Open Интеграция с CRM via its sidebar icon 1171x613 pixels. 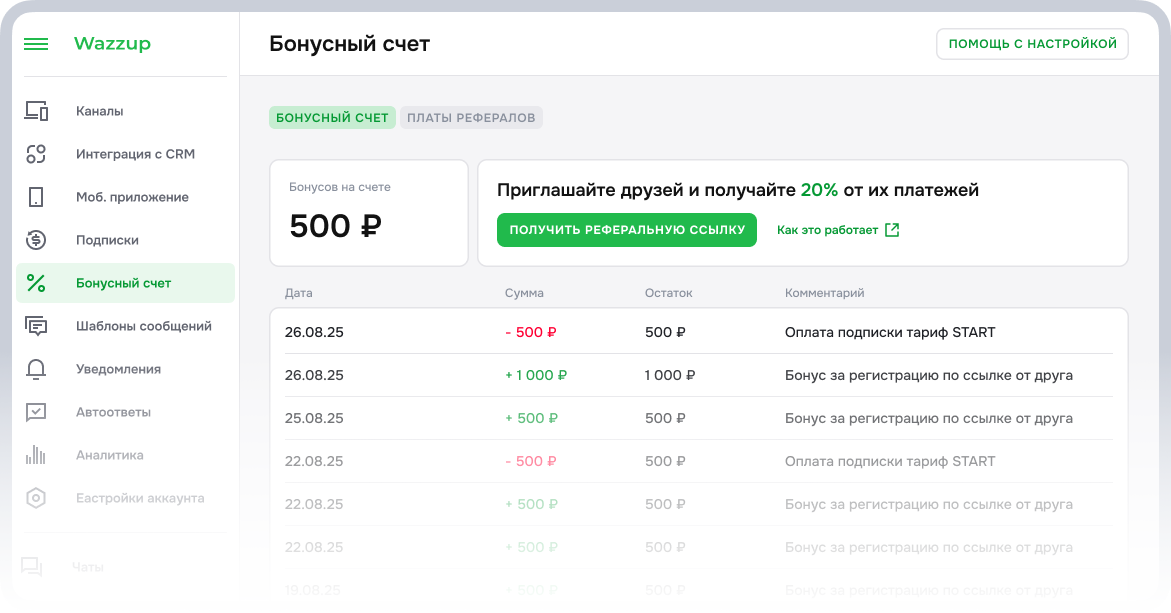click(x=35, y=153)
